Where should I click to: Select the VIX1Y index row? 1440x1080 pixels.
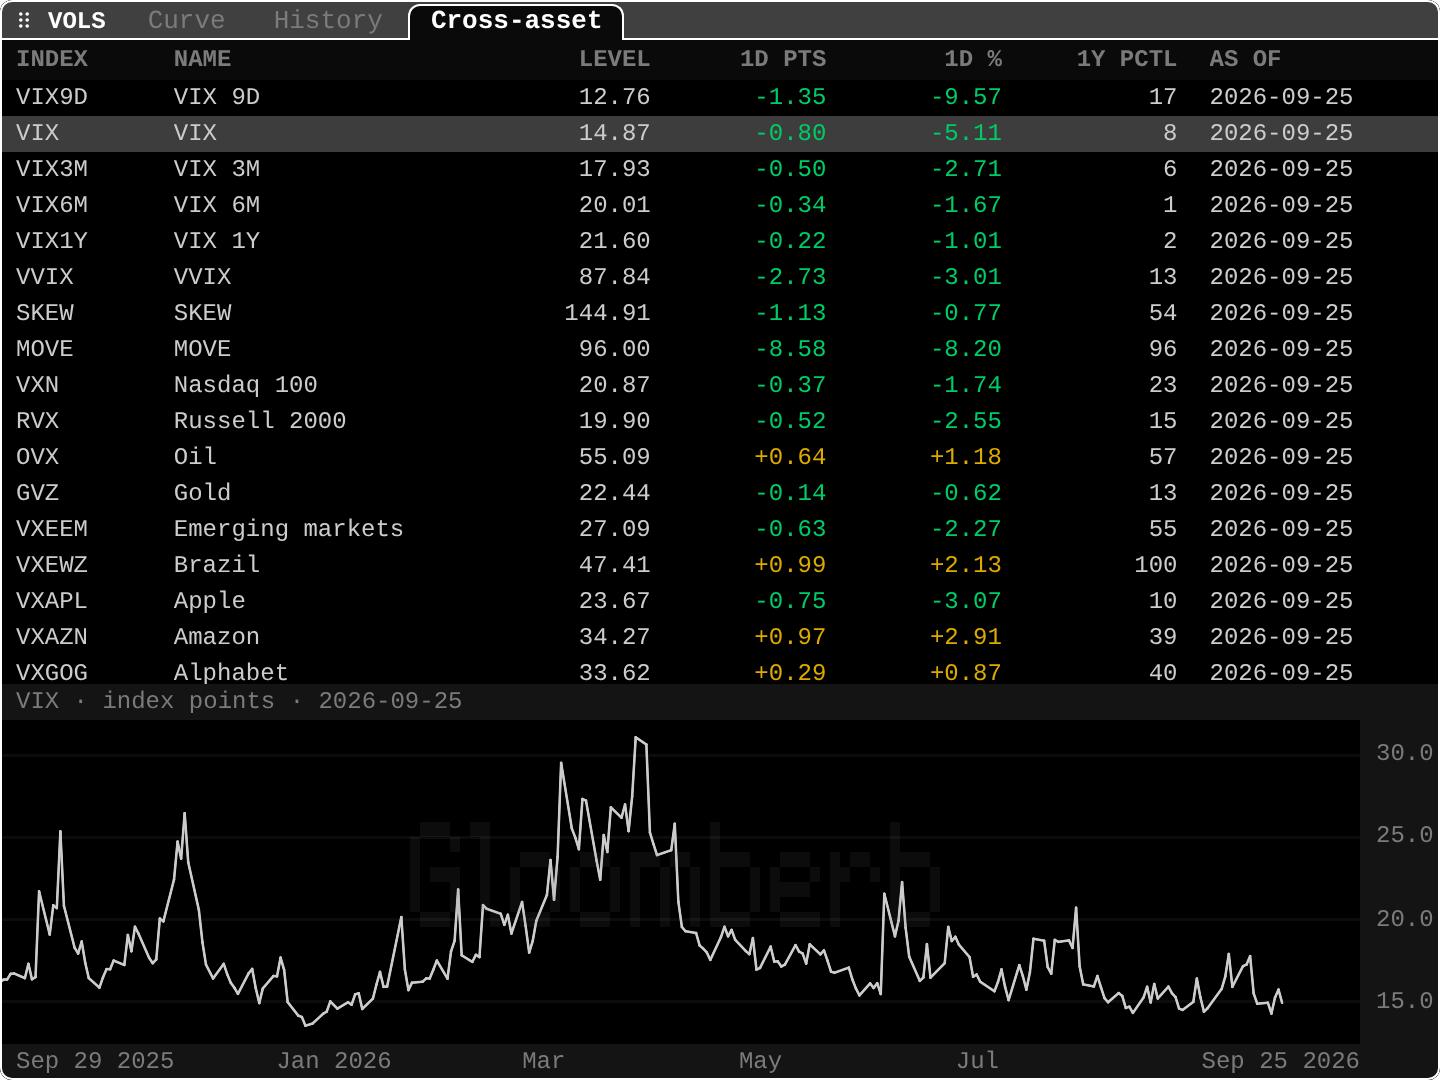tap(720, 241)
